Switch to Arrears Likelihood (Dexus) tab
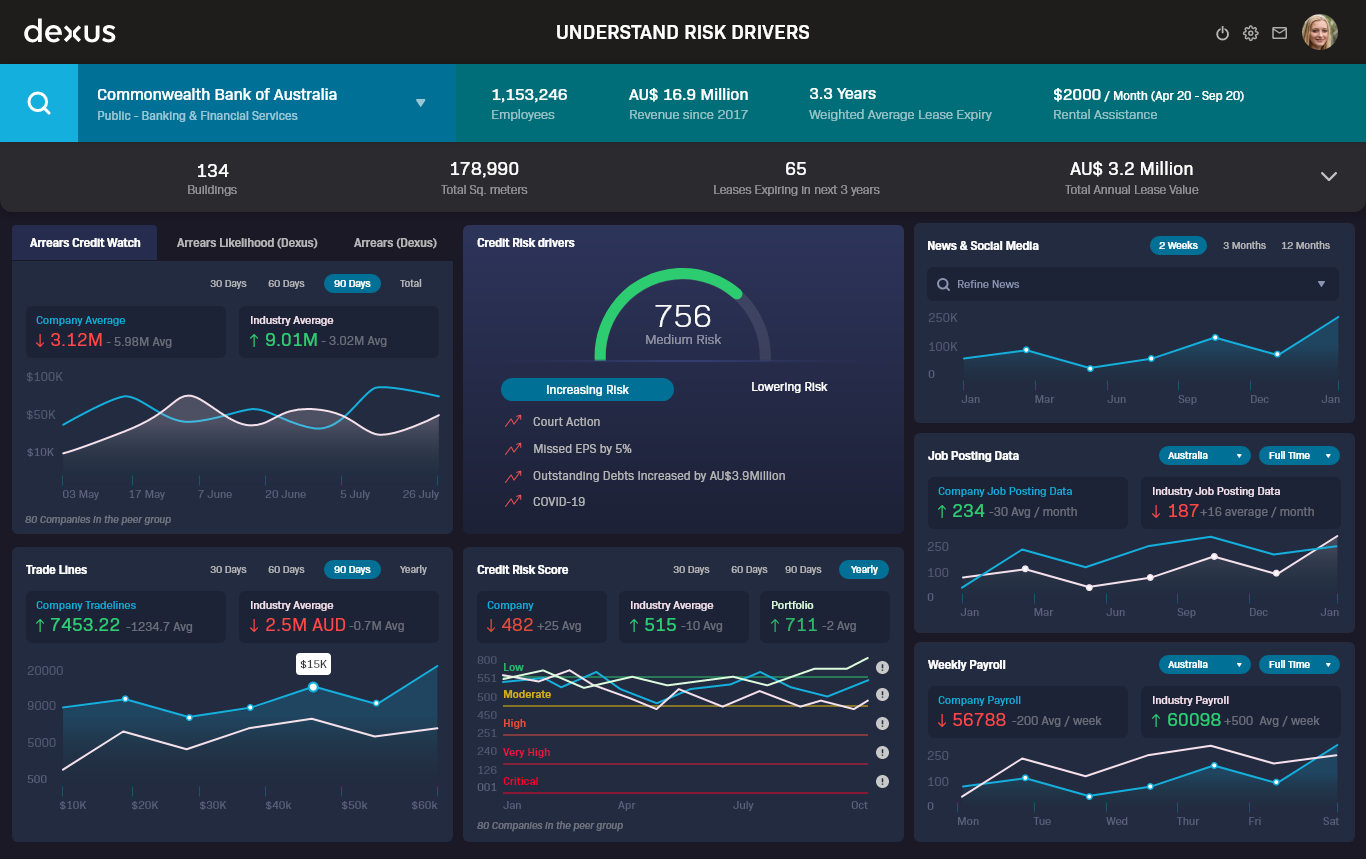Screen dimensions: 1366x859 247,242
